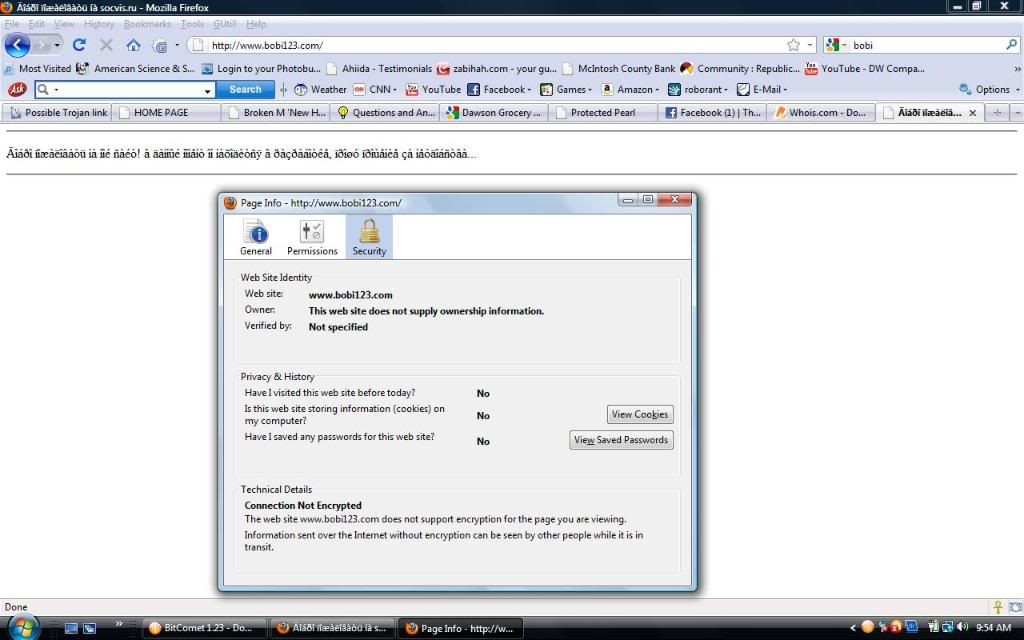The height and width of the screenshot is (640, 1024).
Task: Click the Firefox icon in Page Info titlebar
Action: click(230, 202)
